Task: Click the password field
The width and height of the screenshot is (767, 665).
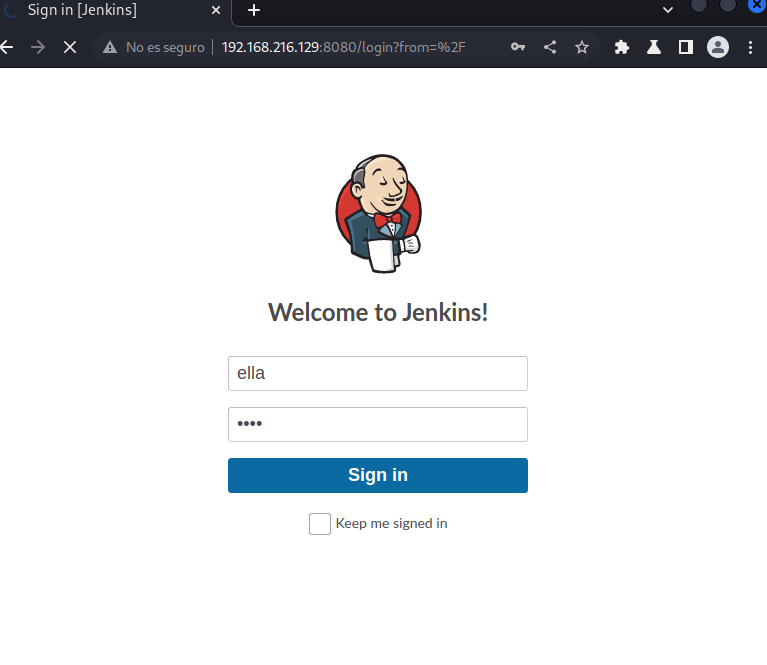Action: [378, 424]
